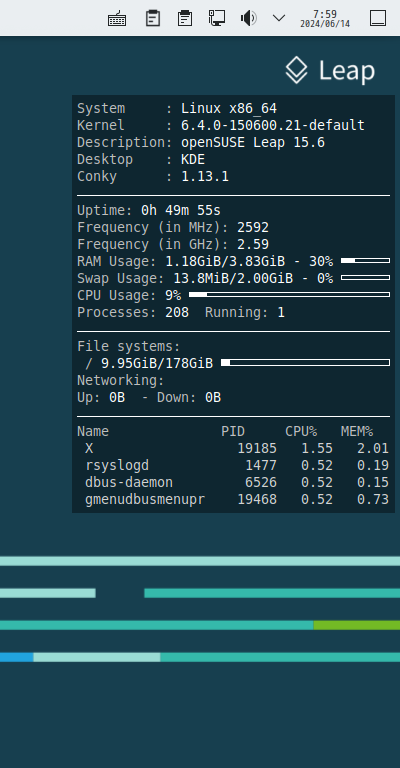Expand hidden system tray icons arrow
Screen dimensions: 400x768
(x=279, y=19)
